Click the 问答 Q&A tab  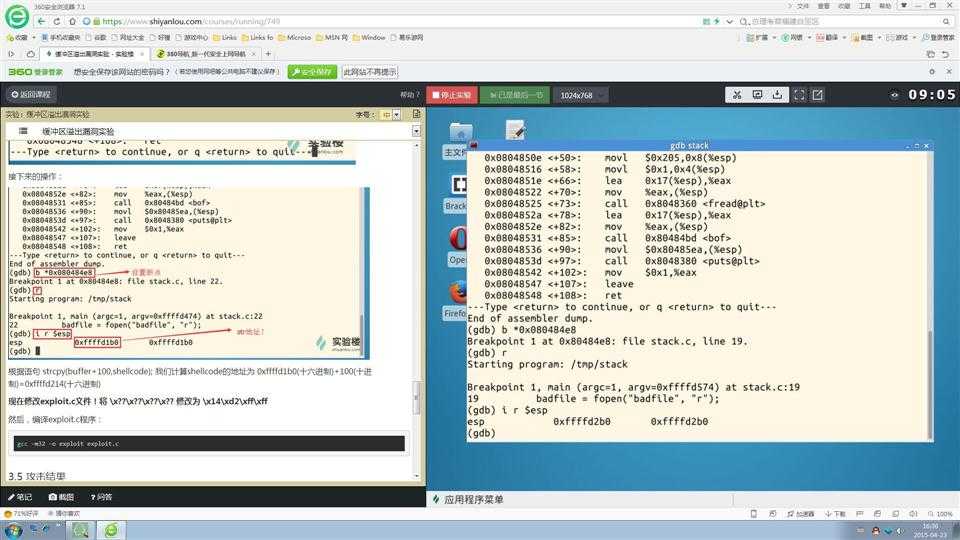click(x=102, y=497)
